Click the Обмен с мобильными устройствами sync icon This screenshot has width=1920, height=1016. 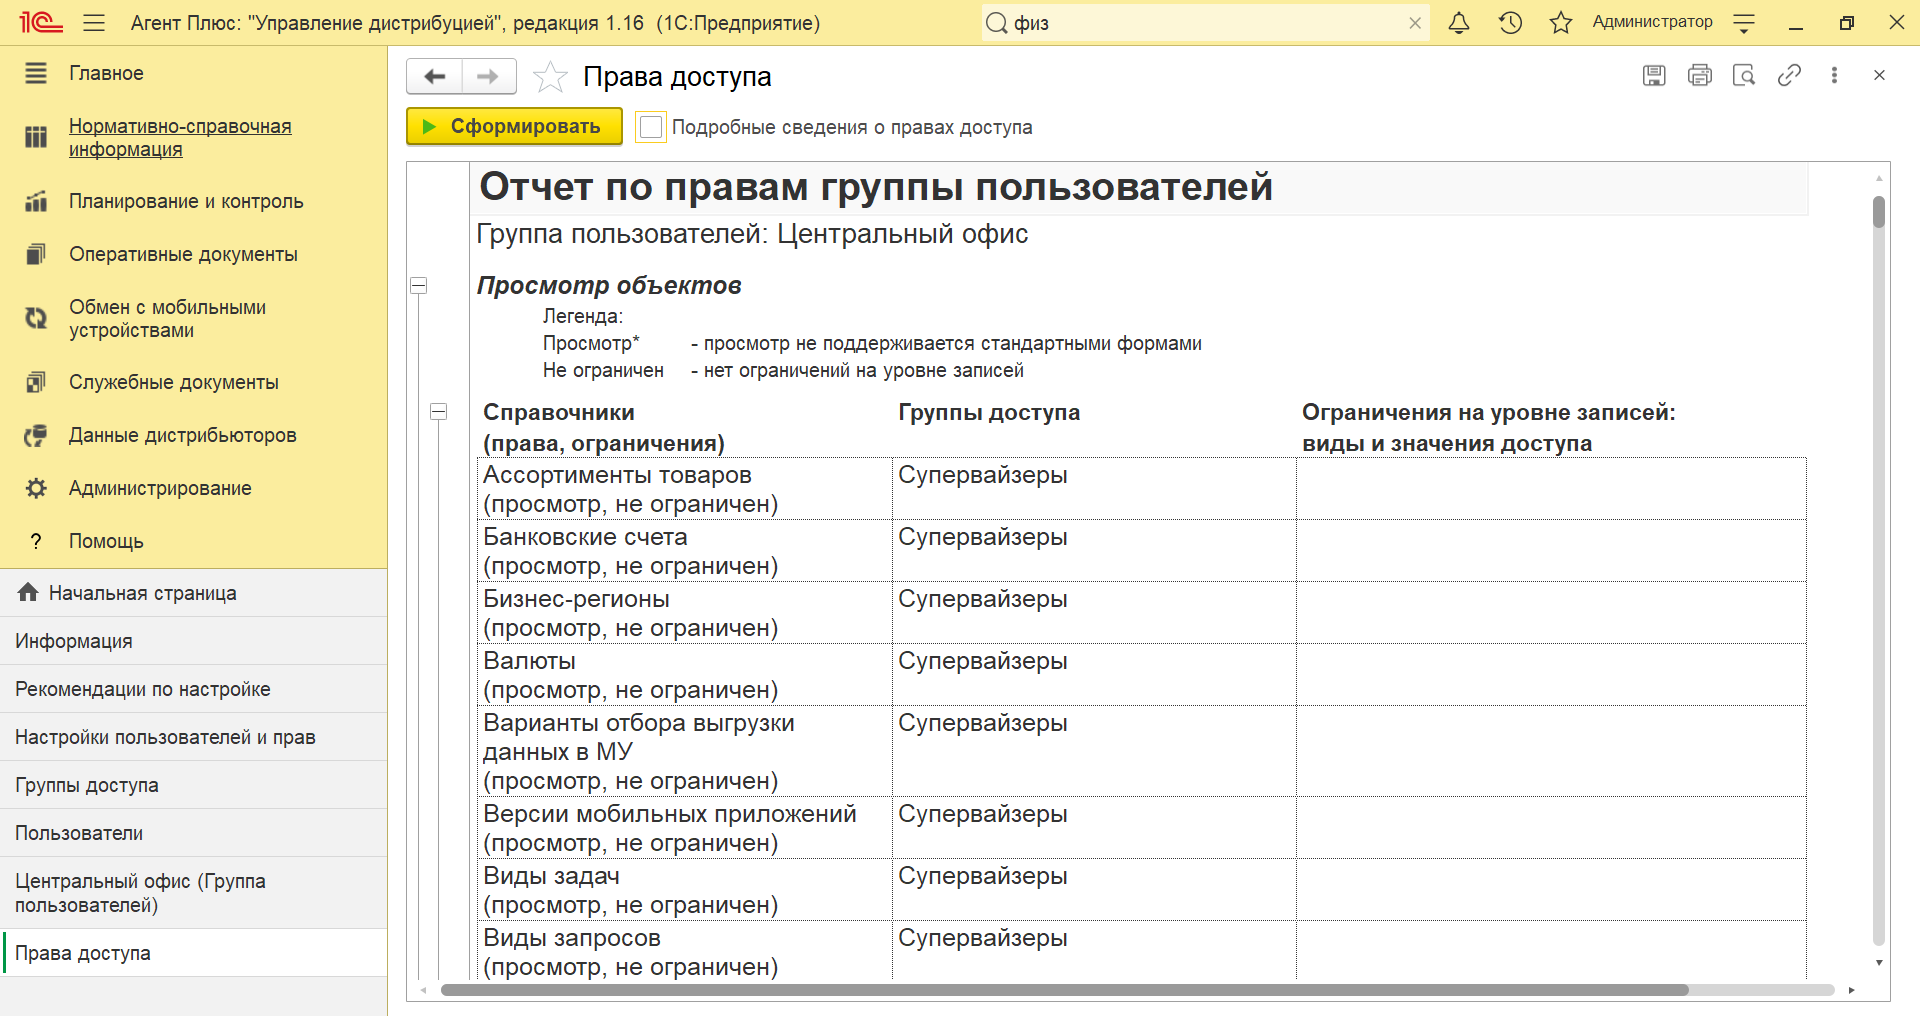click(x=36, y=318)
